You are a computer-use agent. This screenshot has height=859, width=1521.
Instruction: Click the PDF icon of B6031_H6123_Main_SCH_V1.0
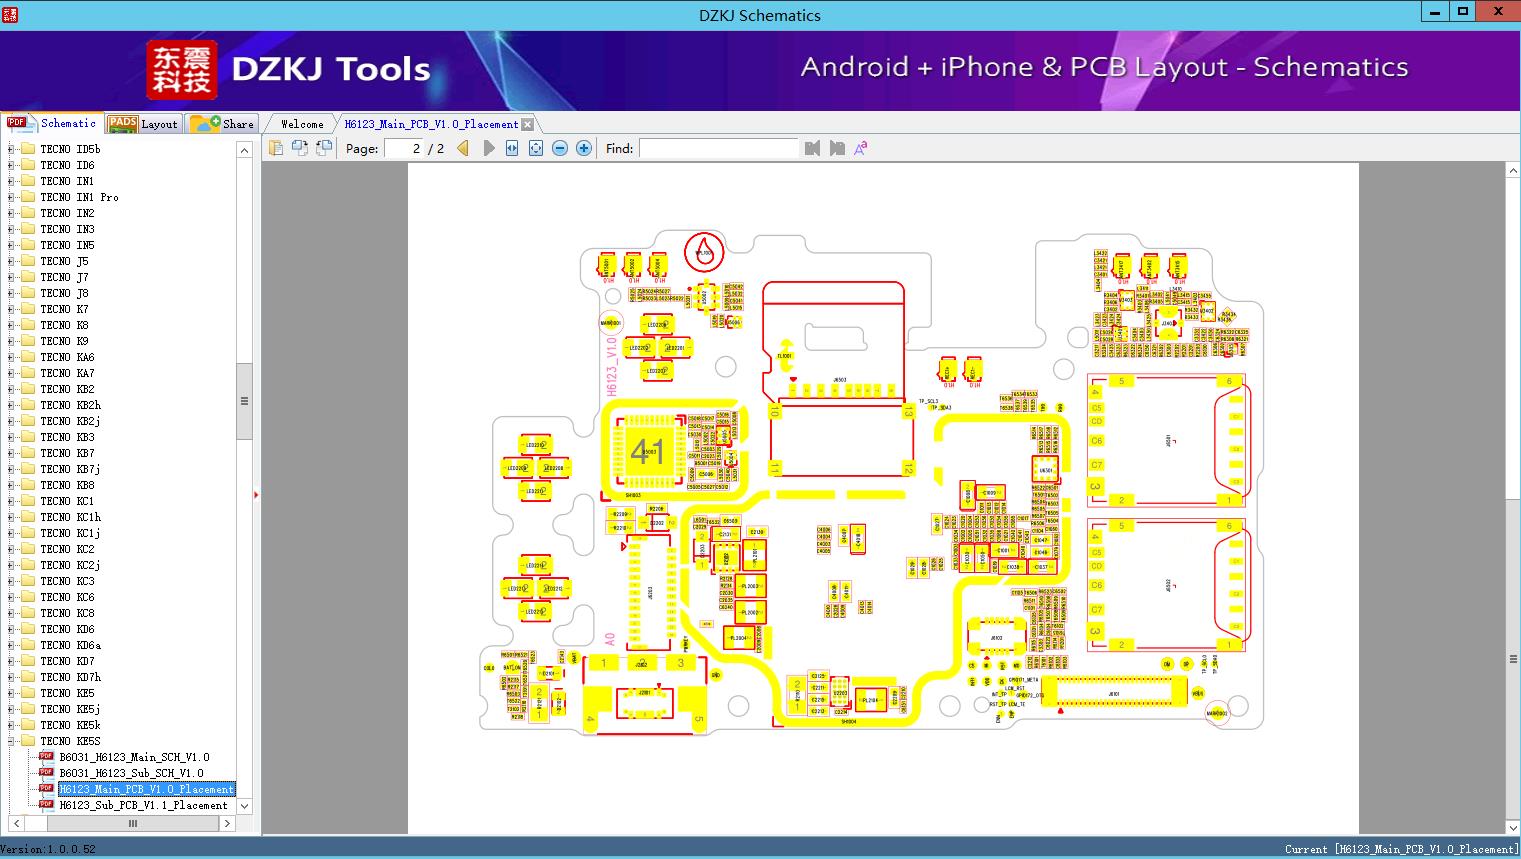point(46,757)
